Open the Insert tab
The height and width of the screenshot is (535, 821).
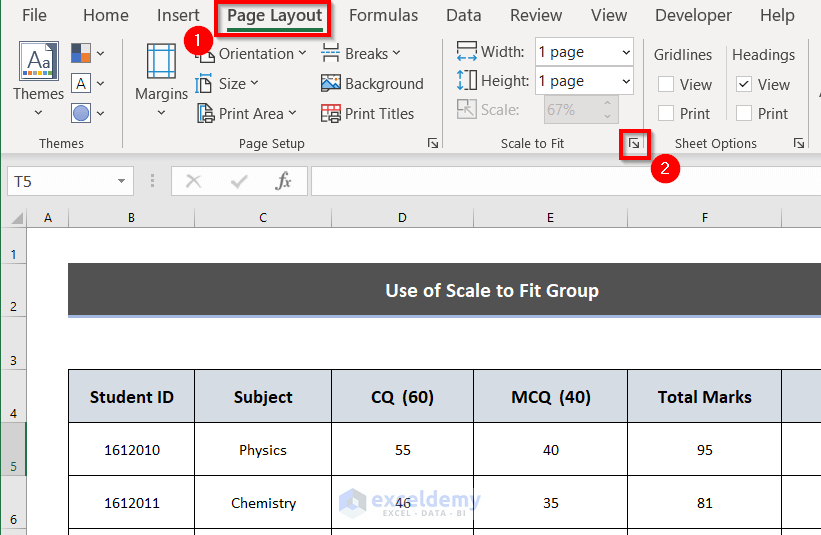178,15
